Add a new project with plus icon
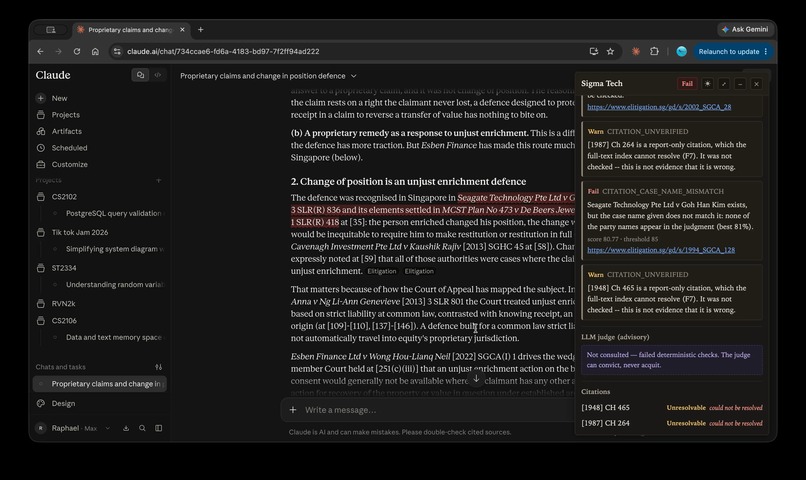The image size is (806, 480). click(x=158, y=180)
